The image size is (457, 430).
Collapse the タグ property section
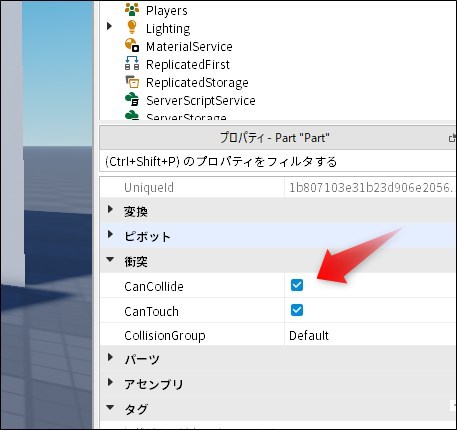pyautogui.click(x=110, y=407)
